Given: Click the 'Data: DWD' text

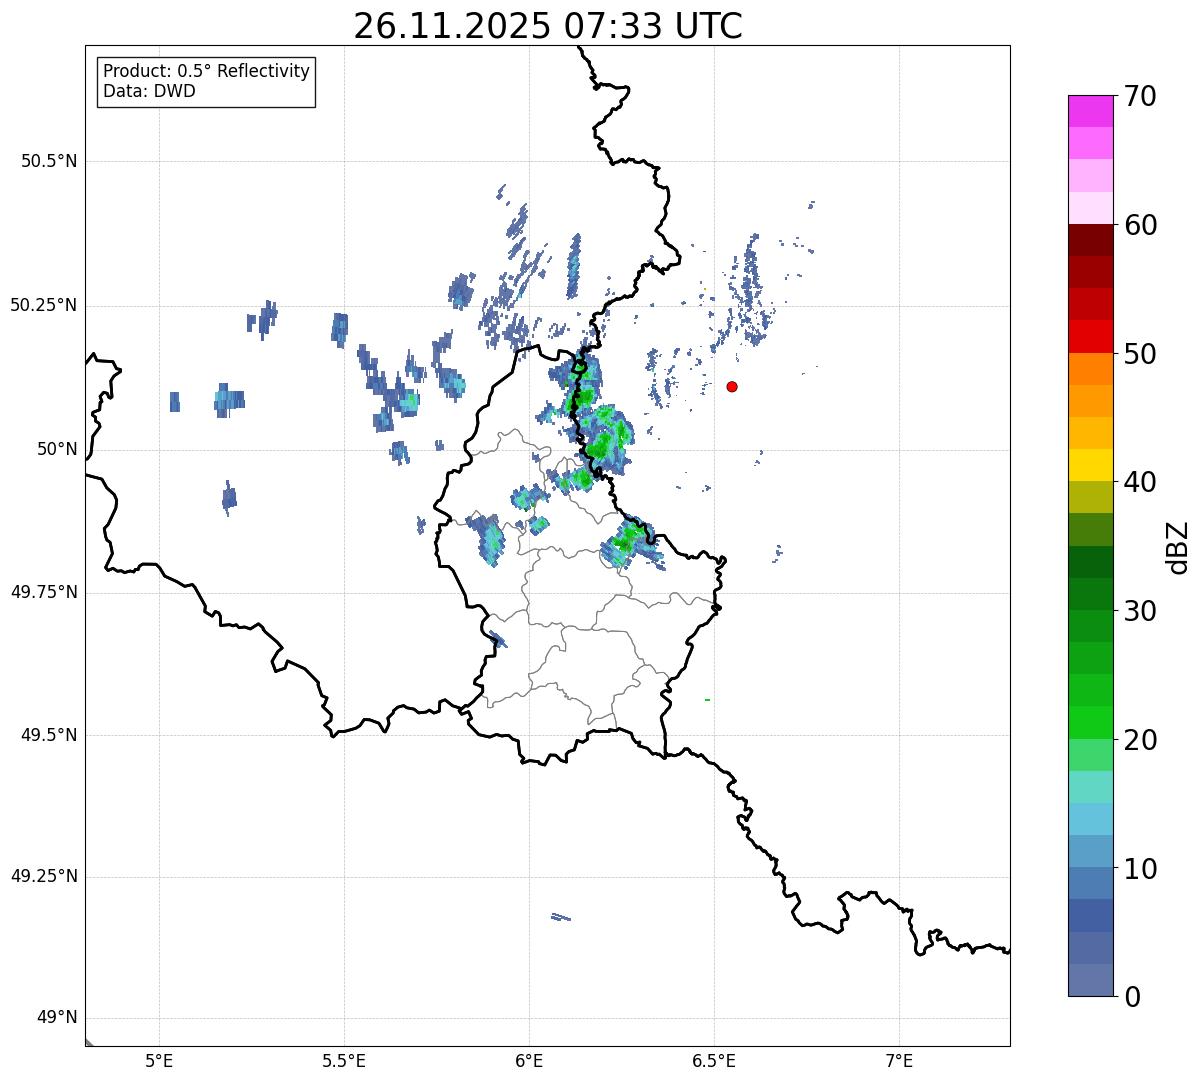Looking at the screenshot, I should click(149, 92).
